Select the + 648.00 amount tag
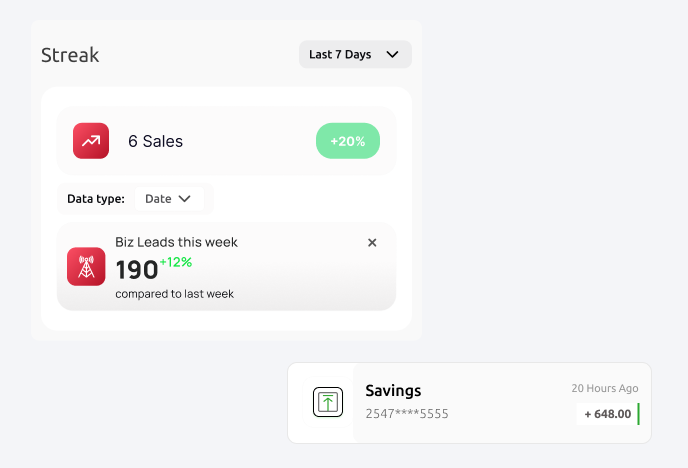688x468 pixels. pyautogui.click(x=607, y=414)
